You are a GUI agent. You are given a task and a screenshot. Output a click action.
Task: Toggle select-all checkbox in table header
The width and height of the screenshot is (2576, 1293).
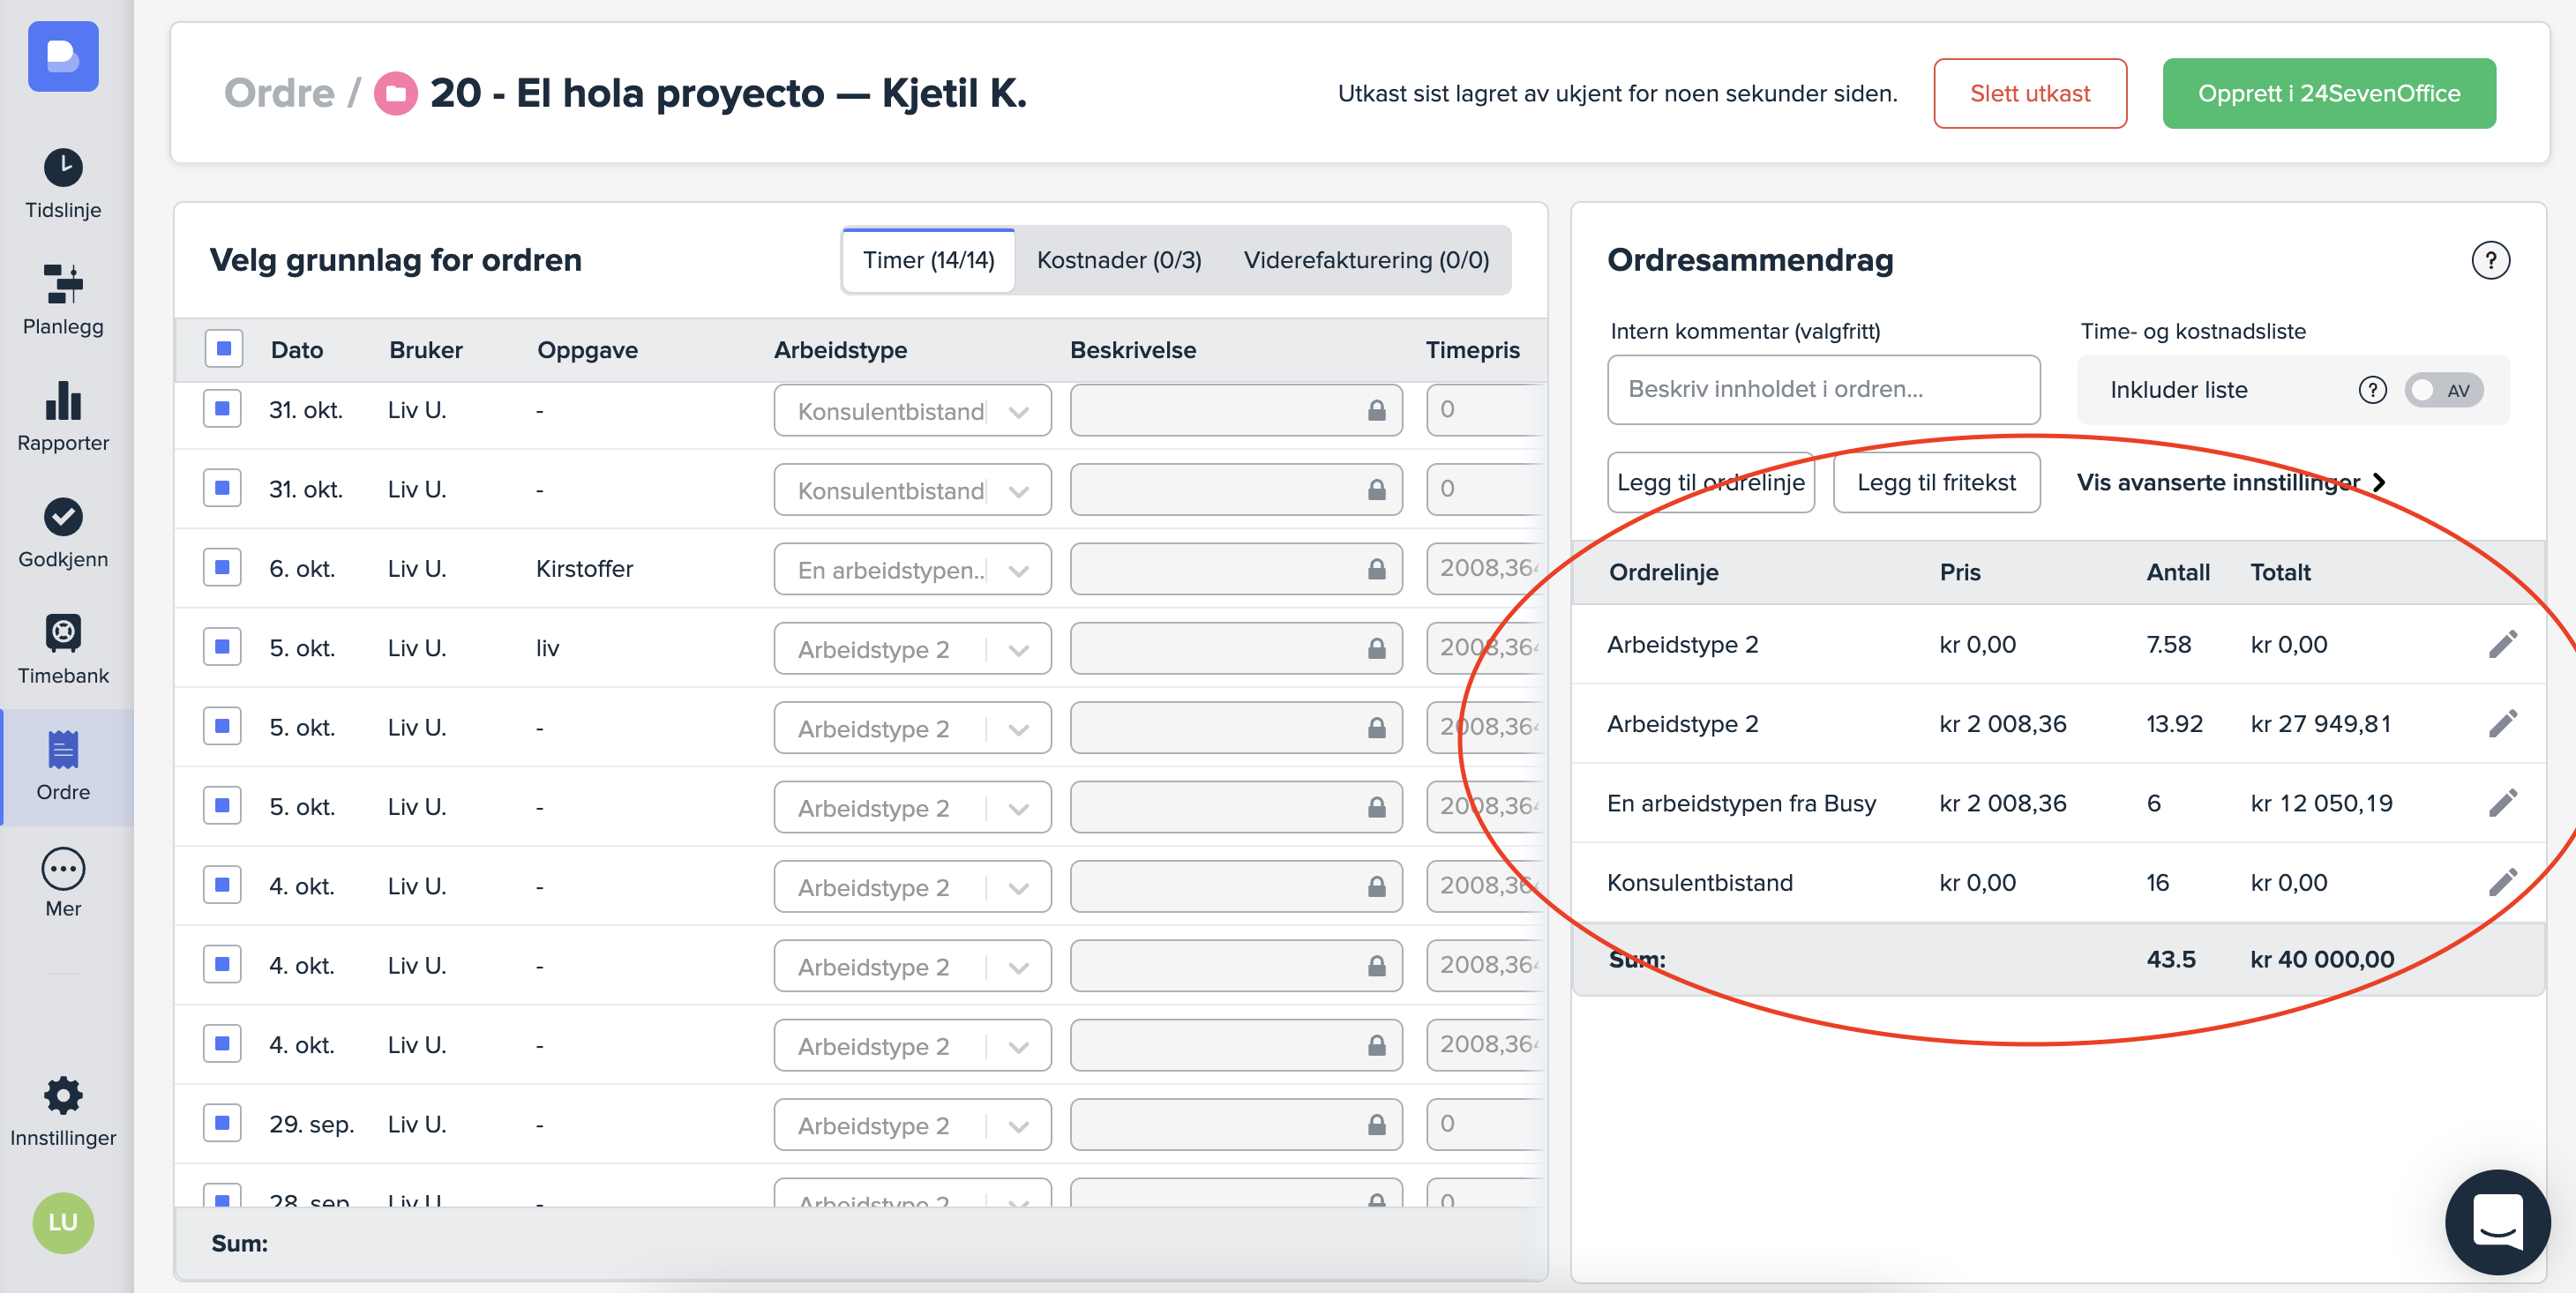[x=223, y=349]
